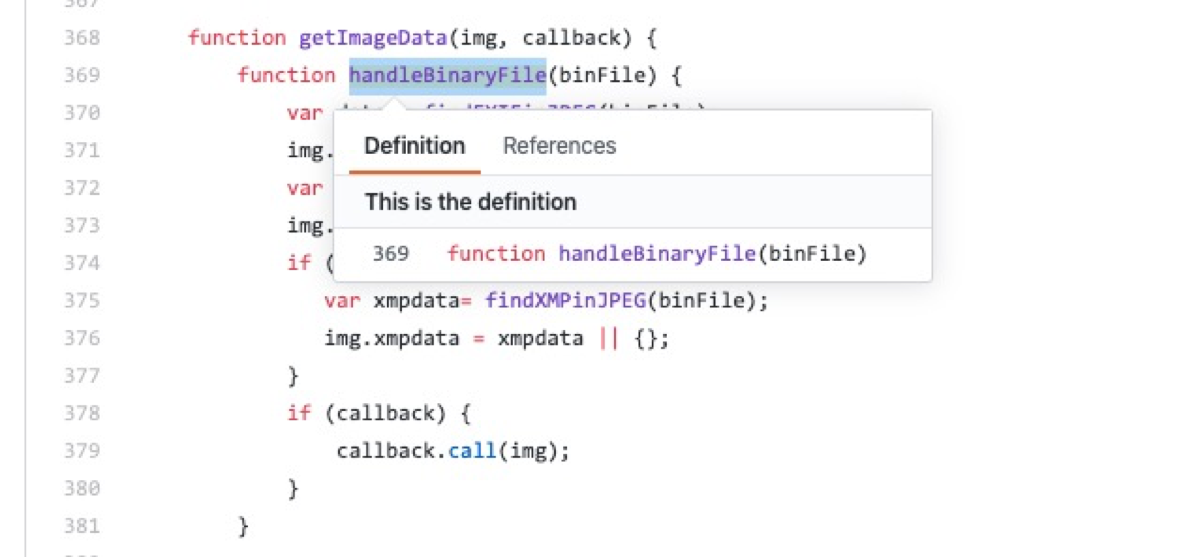Click line number 372 in gutter
Image resolution: width=1200 pixels, height=557 pixels.
coord(81,188)
